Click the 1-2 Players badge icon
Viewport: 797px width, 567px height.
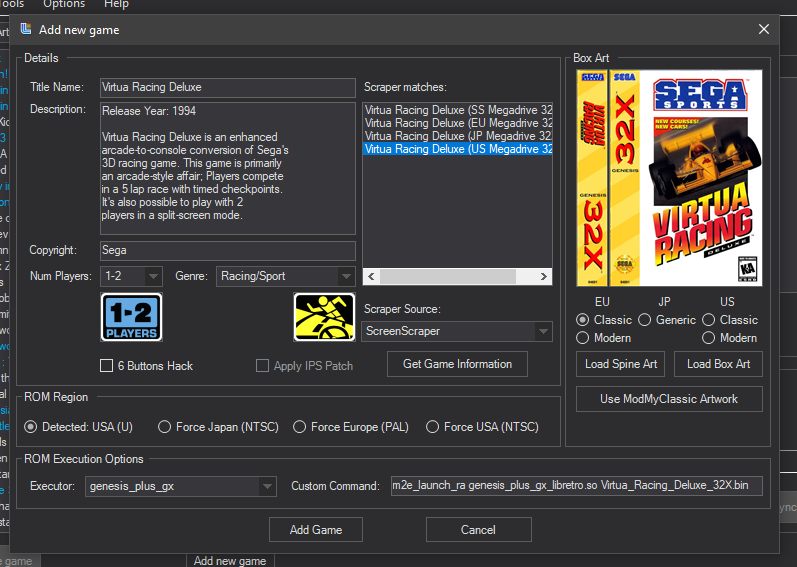[x=132, y=317]
